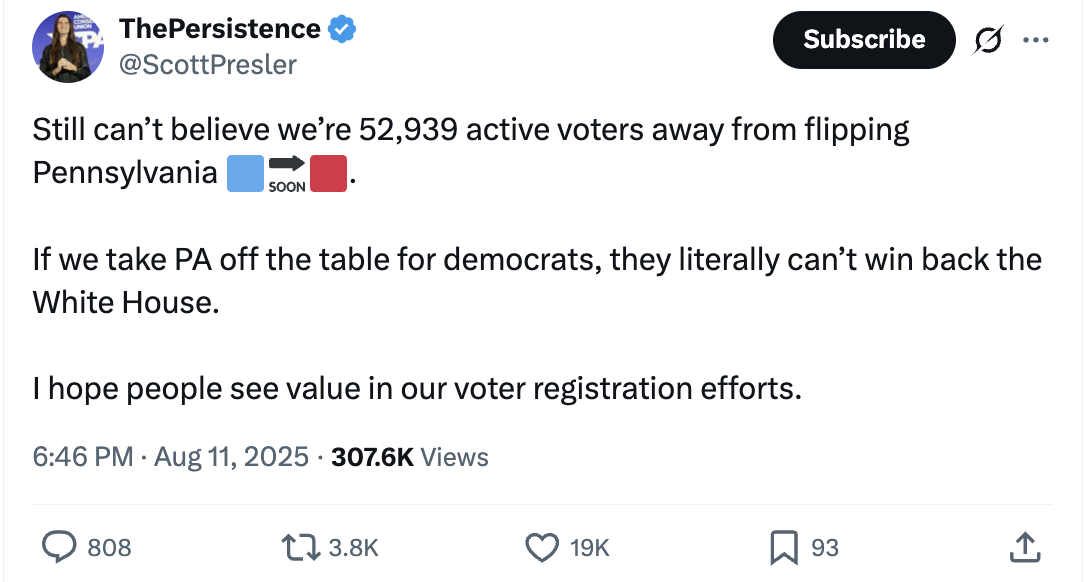
Task: Click the 3.8K reposts count
Action: click(x=354, y=547)
